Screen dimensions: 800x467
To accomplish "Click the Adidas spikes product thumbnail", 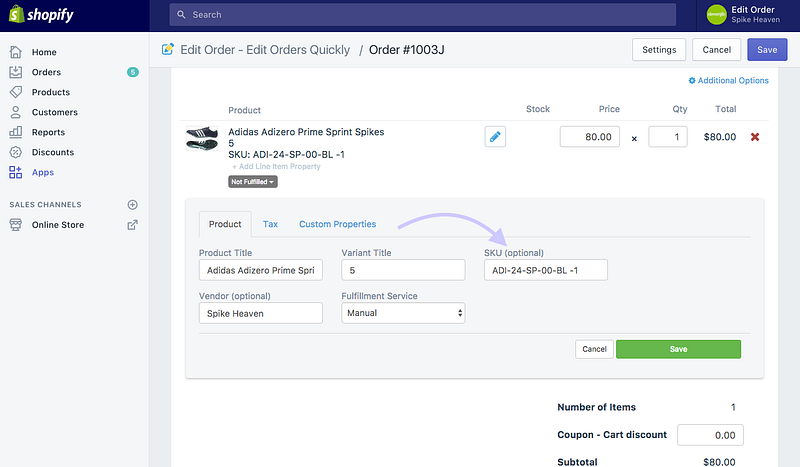I will pyautogui.click(x=202, y=138).
